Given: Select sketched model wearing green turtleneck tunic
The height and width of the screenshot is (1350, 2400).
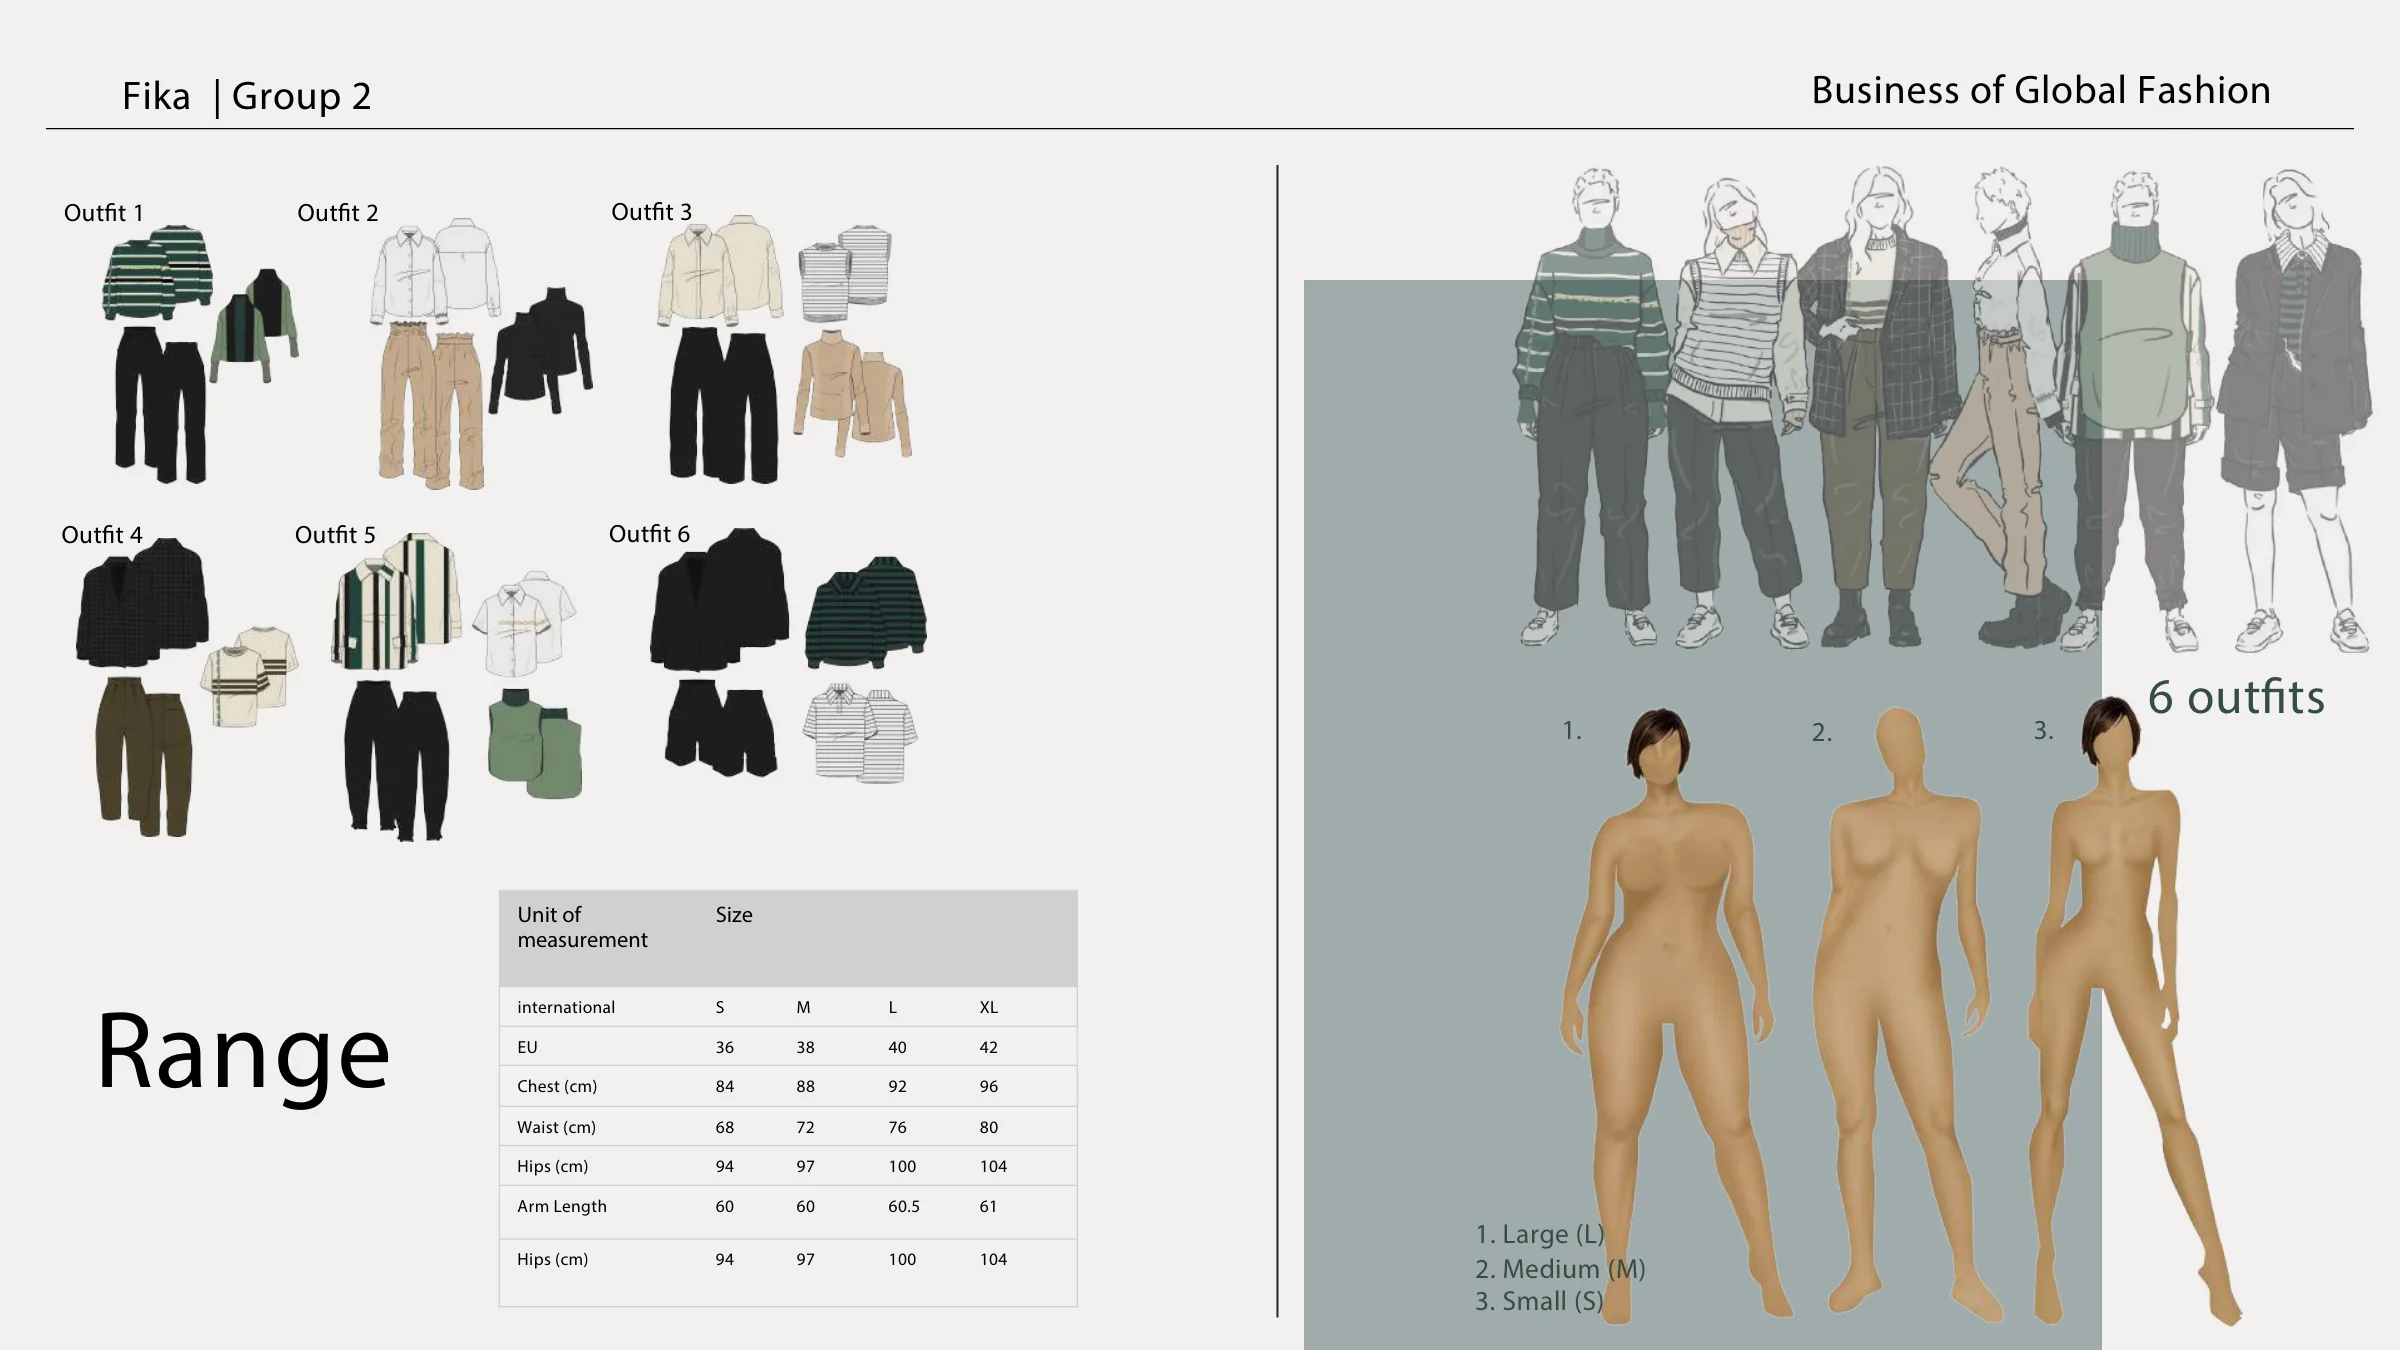Looking at the screenshot, I should [x=2135, y=410].
